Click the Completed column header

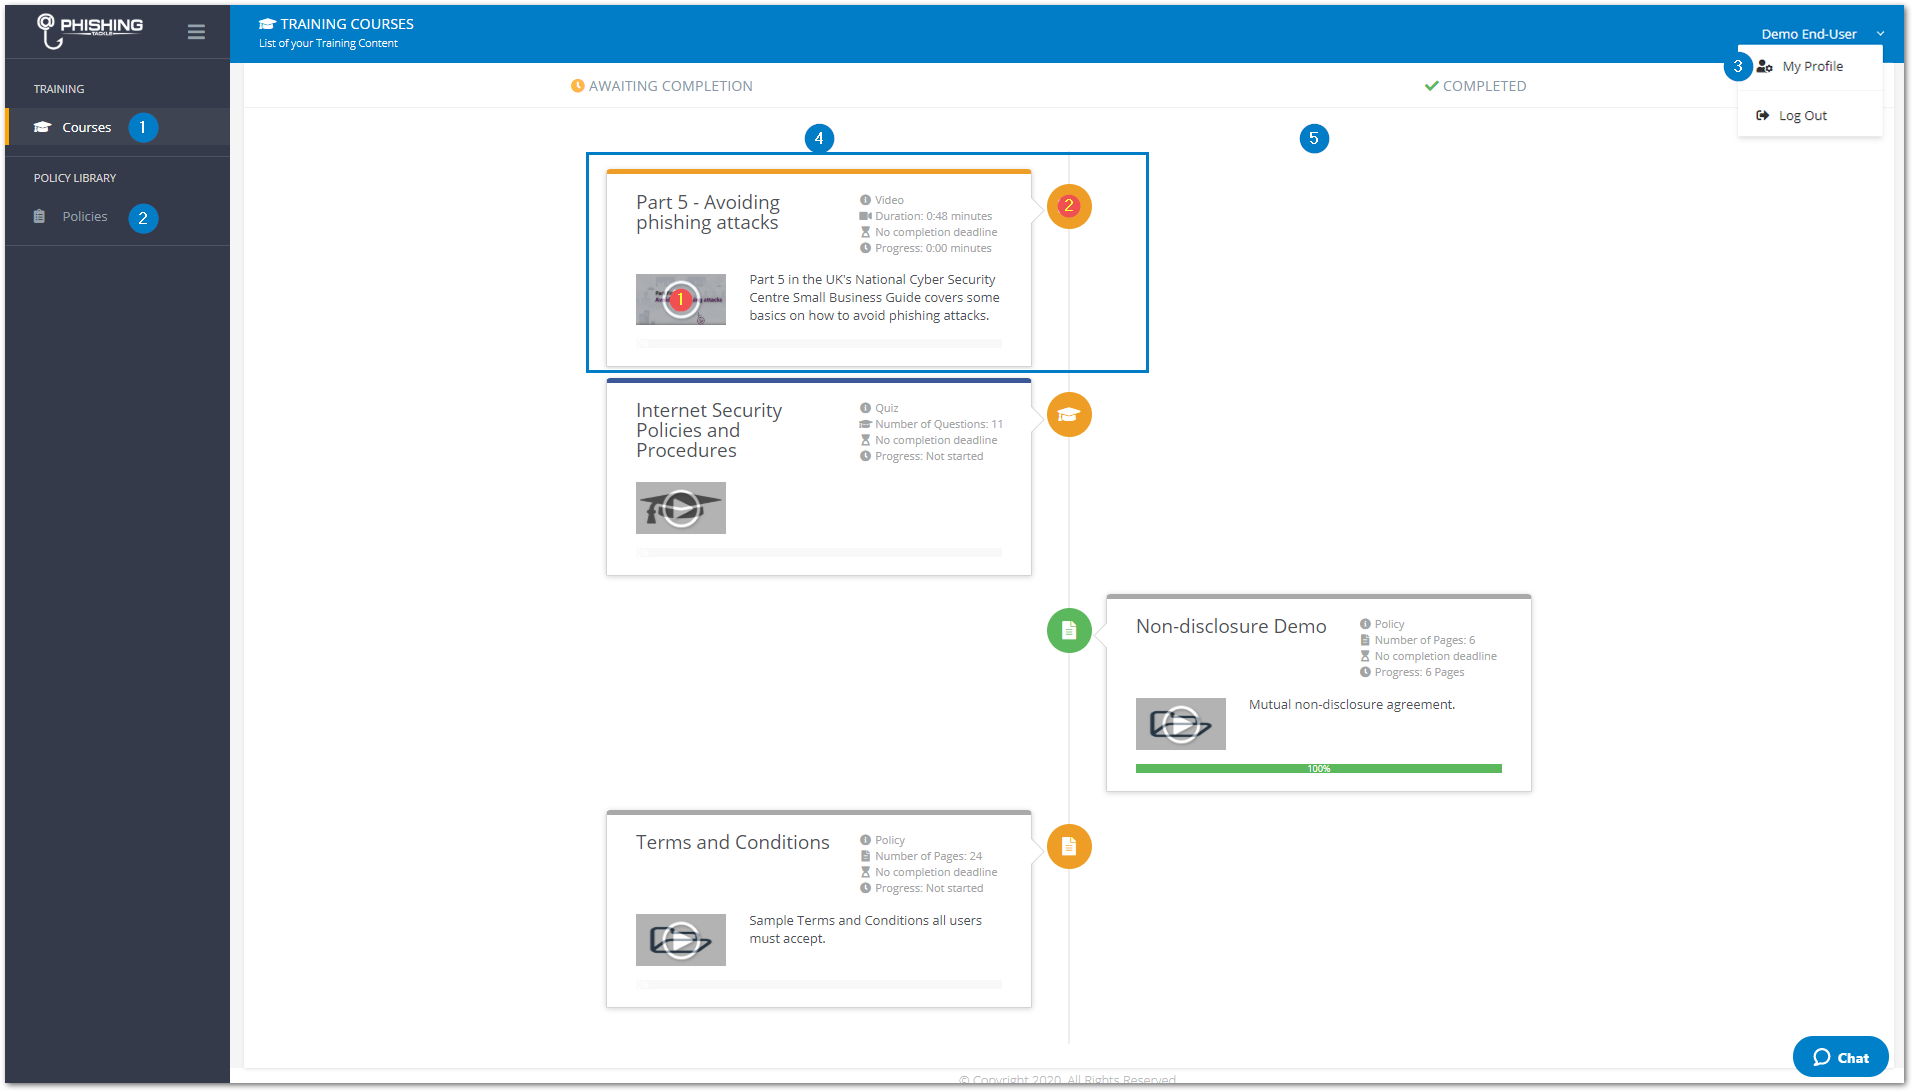(1475, 86)
